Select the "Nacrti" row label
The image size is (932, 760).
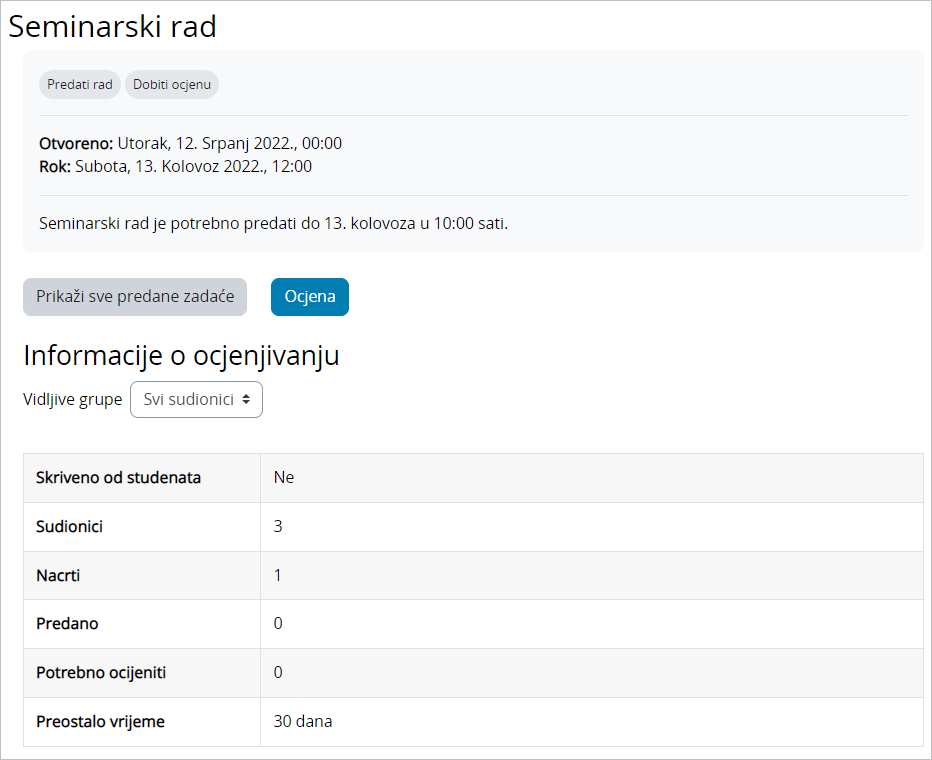pyautogui.click(x=58, y=575)
